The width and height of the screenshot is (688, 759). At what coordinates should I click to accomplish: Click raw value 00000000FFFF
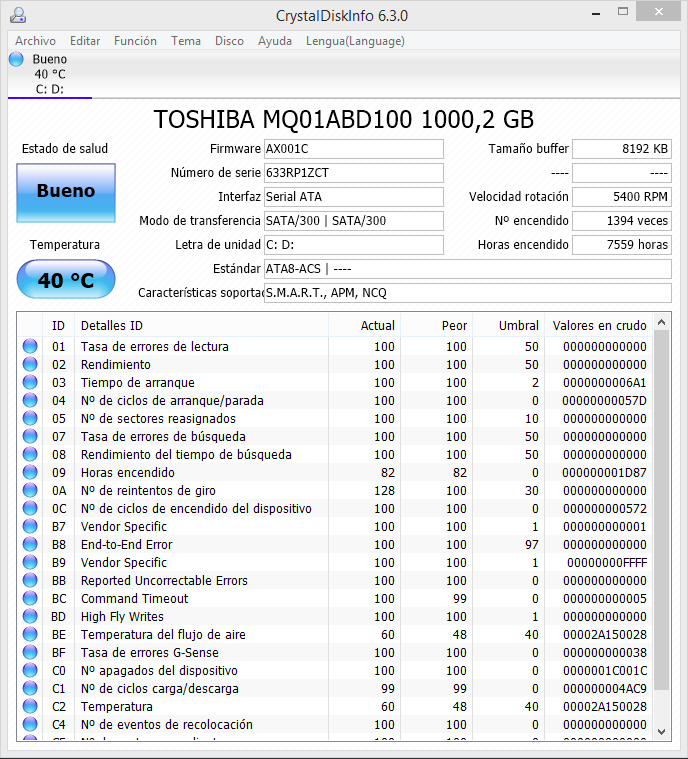pos(607,562)
